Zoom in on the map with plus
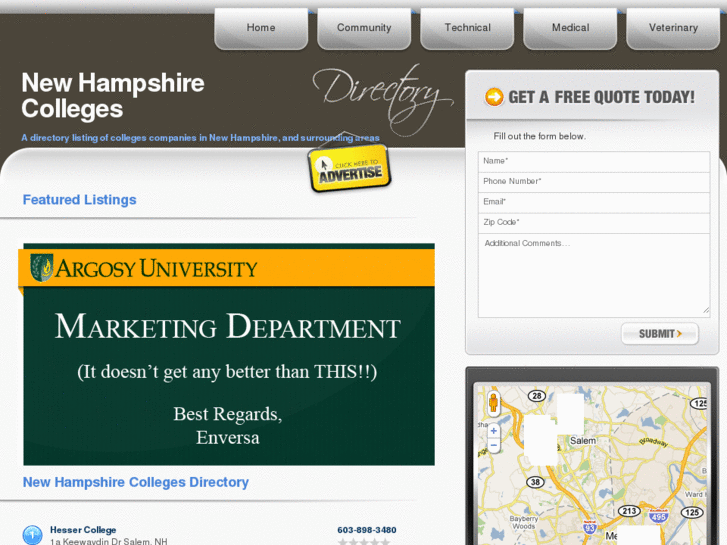 [494, 431]
